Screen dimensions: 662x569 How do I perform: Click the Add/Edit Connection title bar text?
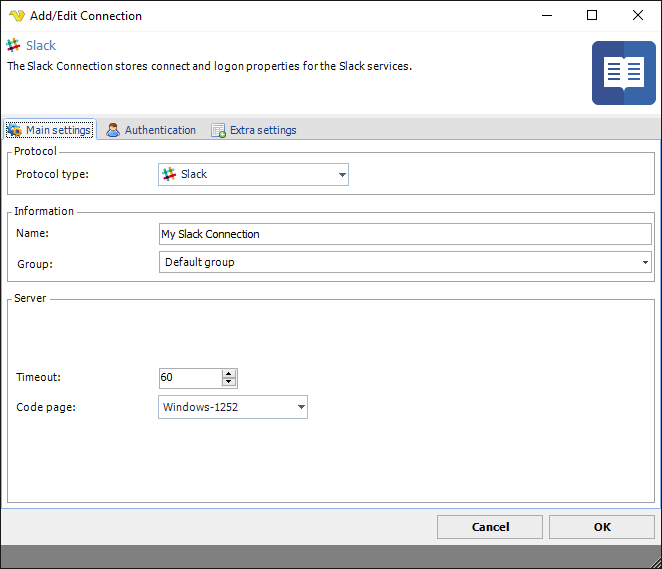click(87, 16)
